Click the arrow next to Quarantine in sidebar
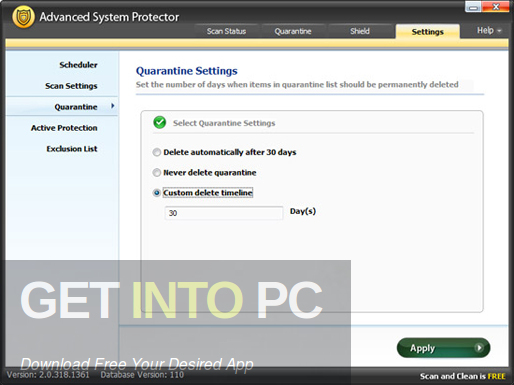 tap(113, 106)
